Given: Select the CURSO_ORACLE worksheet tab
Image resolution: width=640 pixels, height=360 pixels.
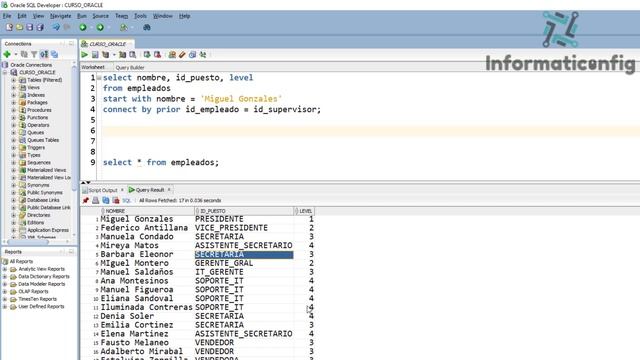Looking at the screenshot, I should point(107,44).
